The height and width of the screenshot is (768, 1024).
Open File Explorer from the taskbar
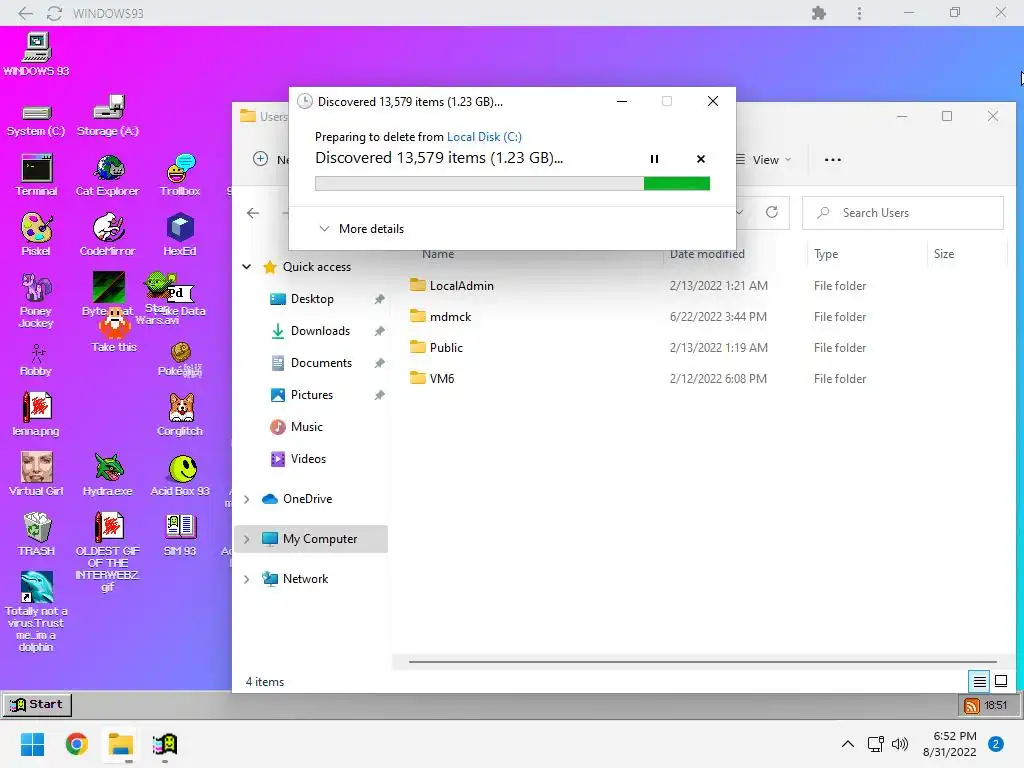pos(121,744)
